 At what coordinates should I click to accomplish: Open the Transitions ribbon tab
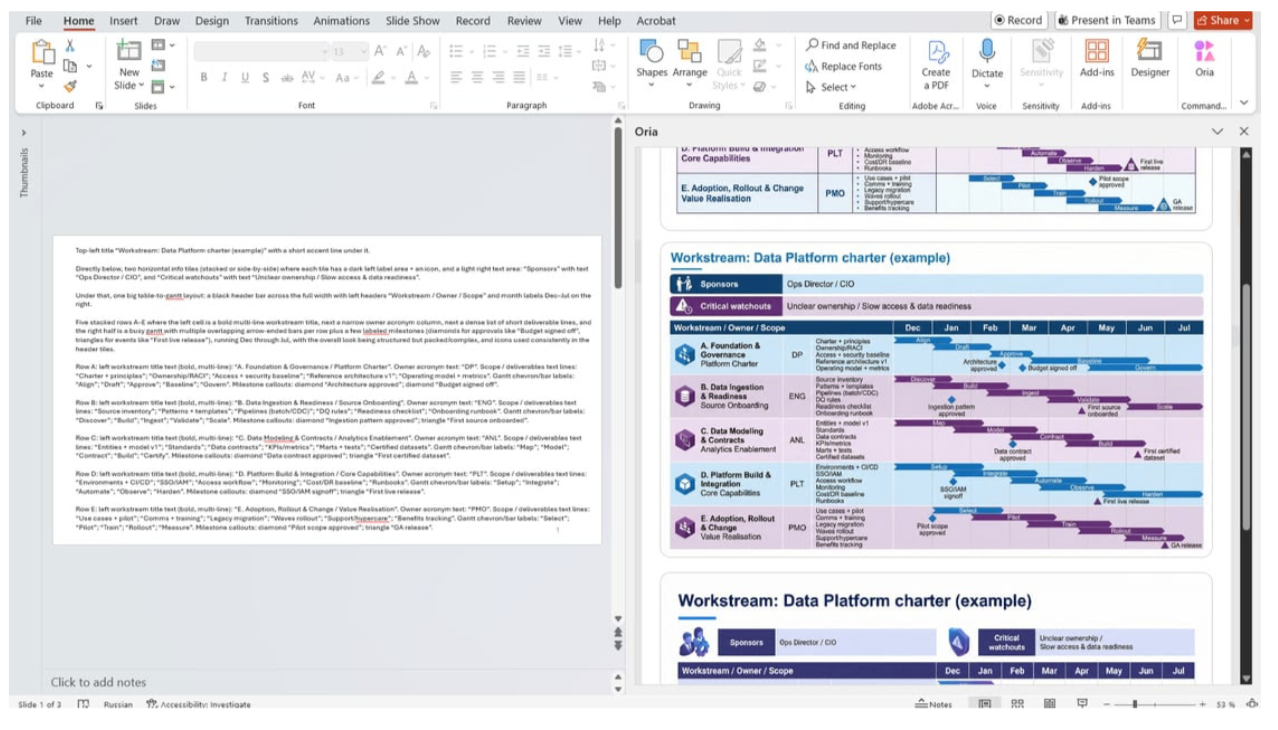(x=271, y=20)
